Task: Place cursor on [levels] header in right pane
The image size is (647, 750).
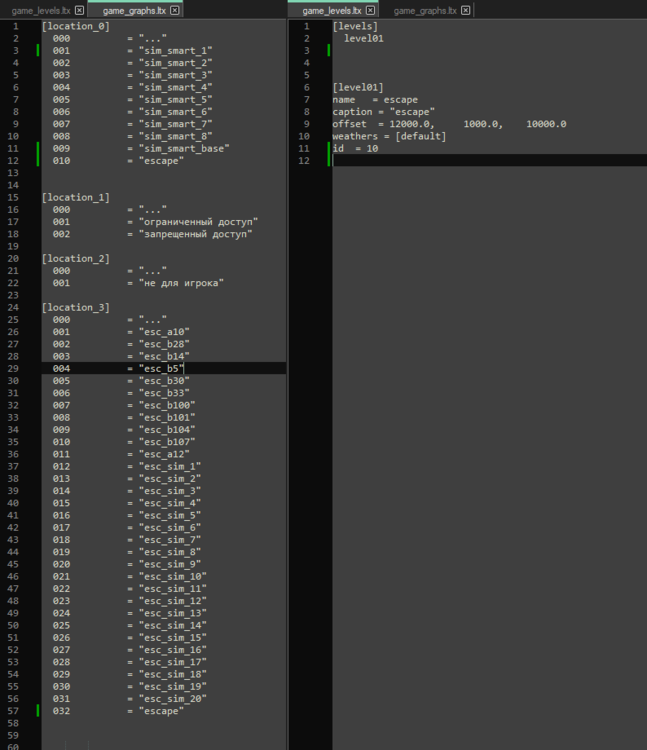Action: 355,26
